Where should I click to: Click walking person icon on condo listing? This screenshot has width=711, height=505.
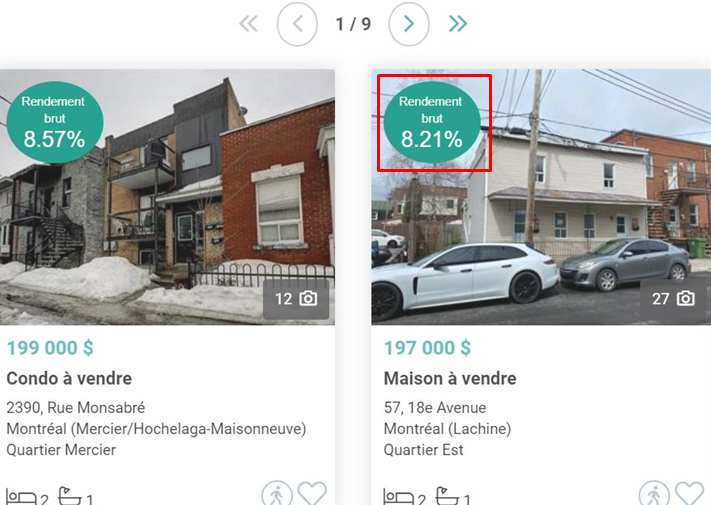click(277, 493)
